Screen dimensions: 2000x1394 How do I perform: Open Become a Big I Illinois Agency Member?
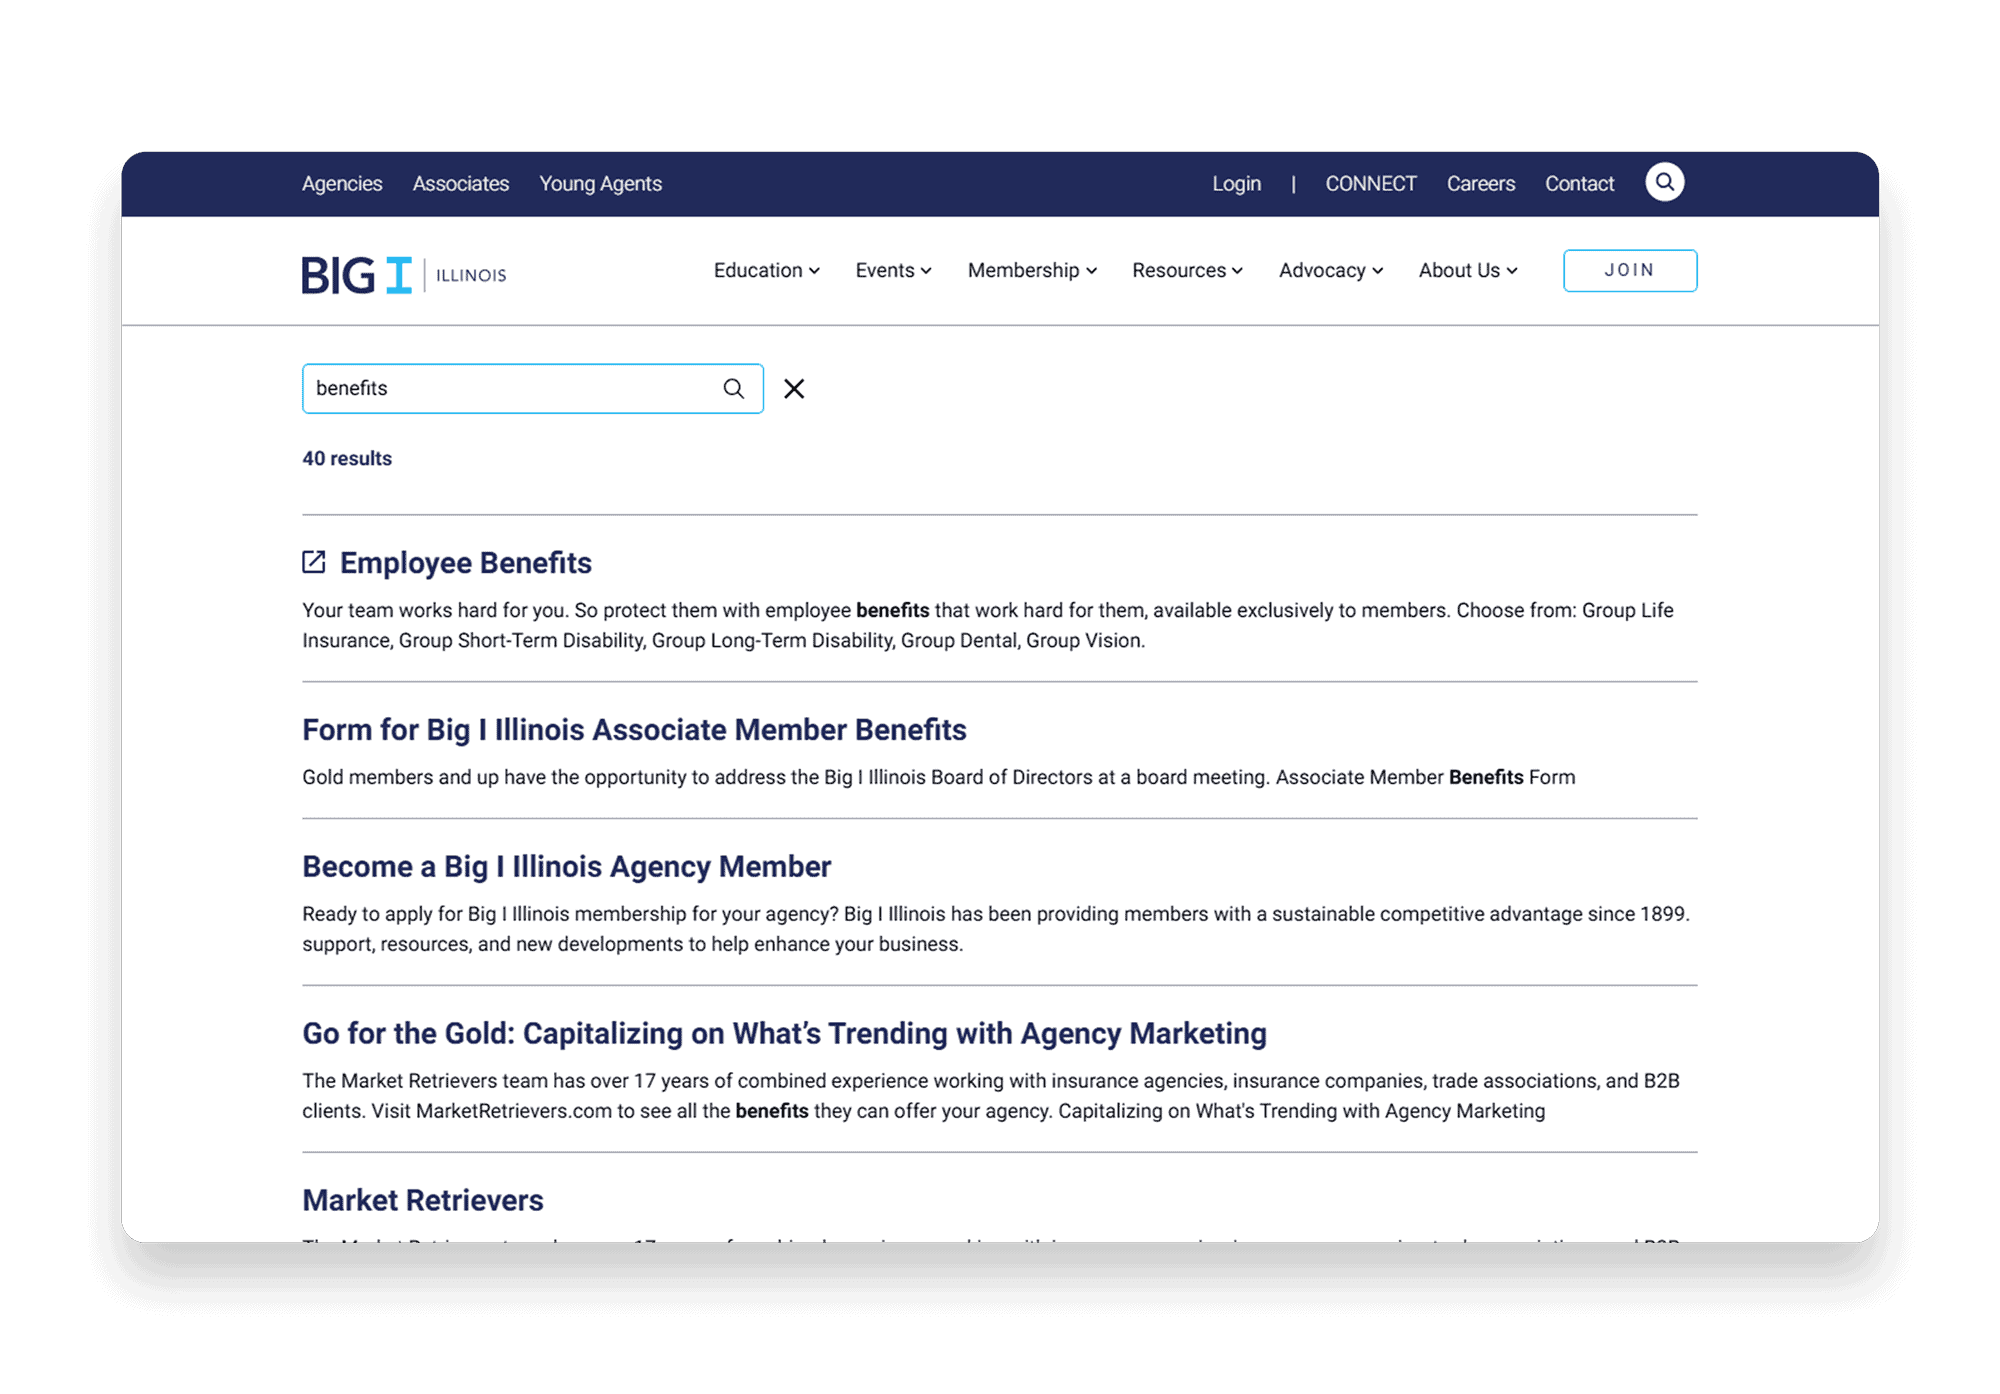click(x=567, y=867)
